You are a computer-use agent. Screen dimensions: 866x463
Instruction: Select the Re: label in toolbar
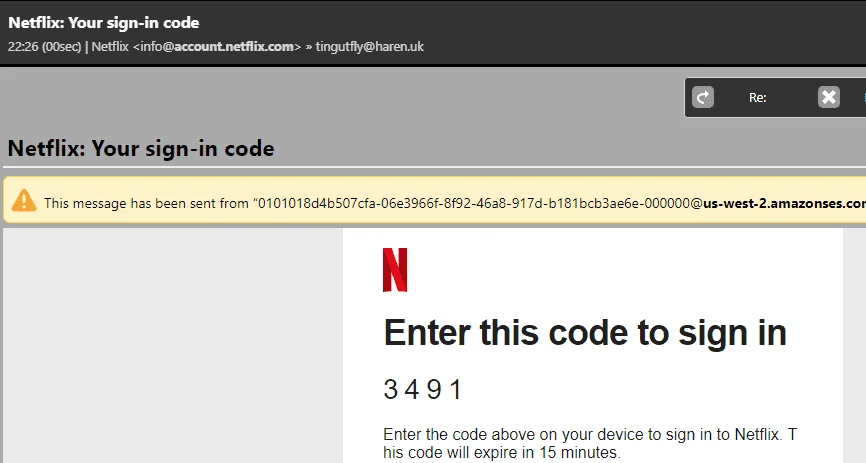click(757, 98)
